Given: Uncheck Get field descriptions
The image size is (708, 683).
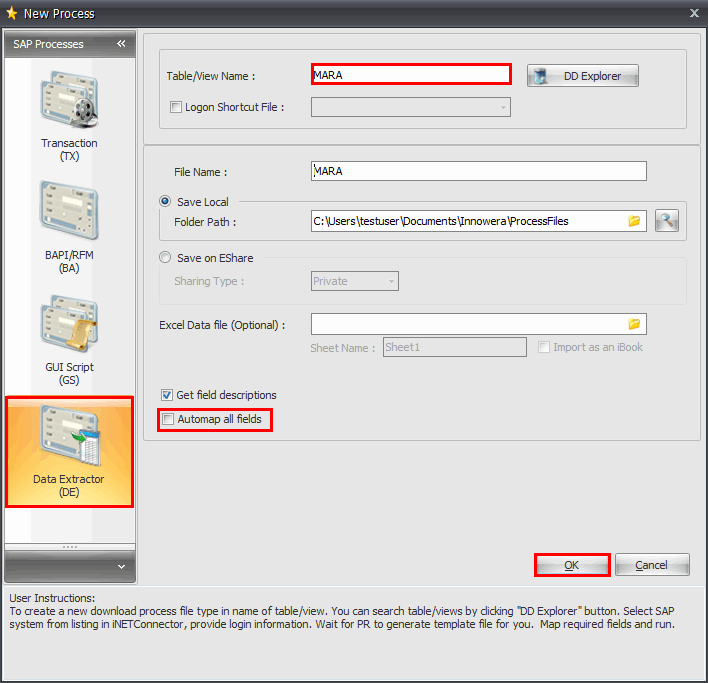Looking at the screenshot, I should (x=167, y=395).
